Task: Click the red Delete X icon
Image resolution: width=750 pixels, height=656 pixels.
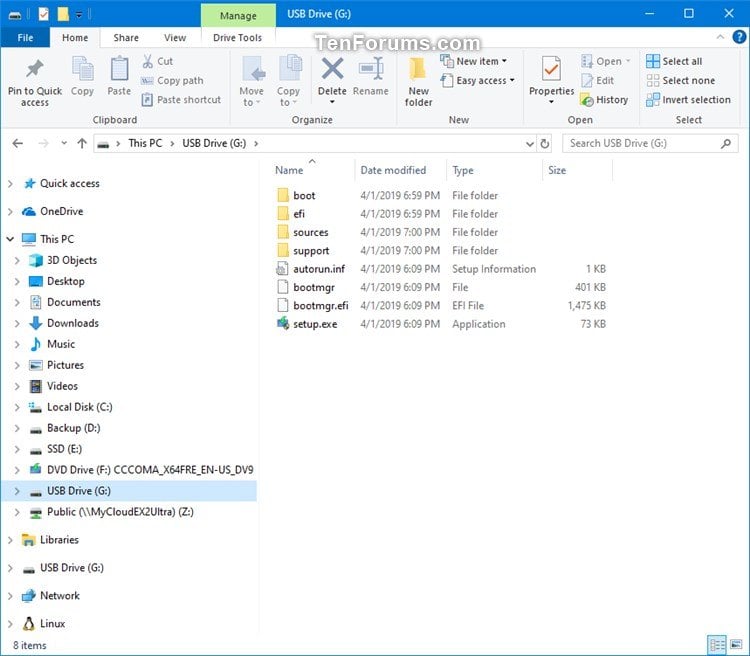Action: (332, 68)
